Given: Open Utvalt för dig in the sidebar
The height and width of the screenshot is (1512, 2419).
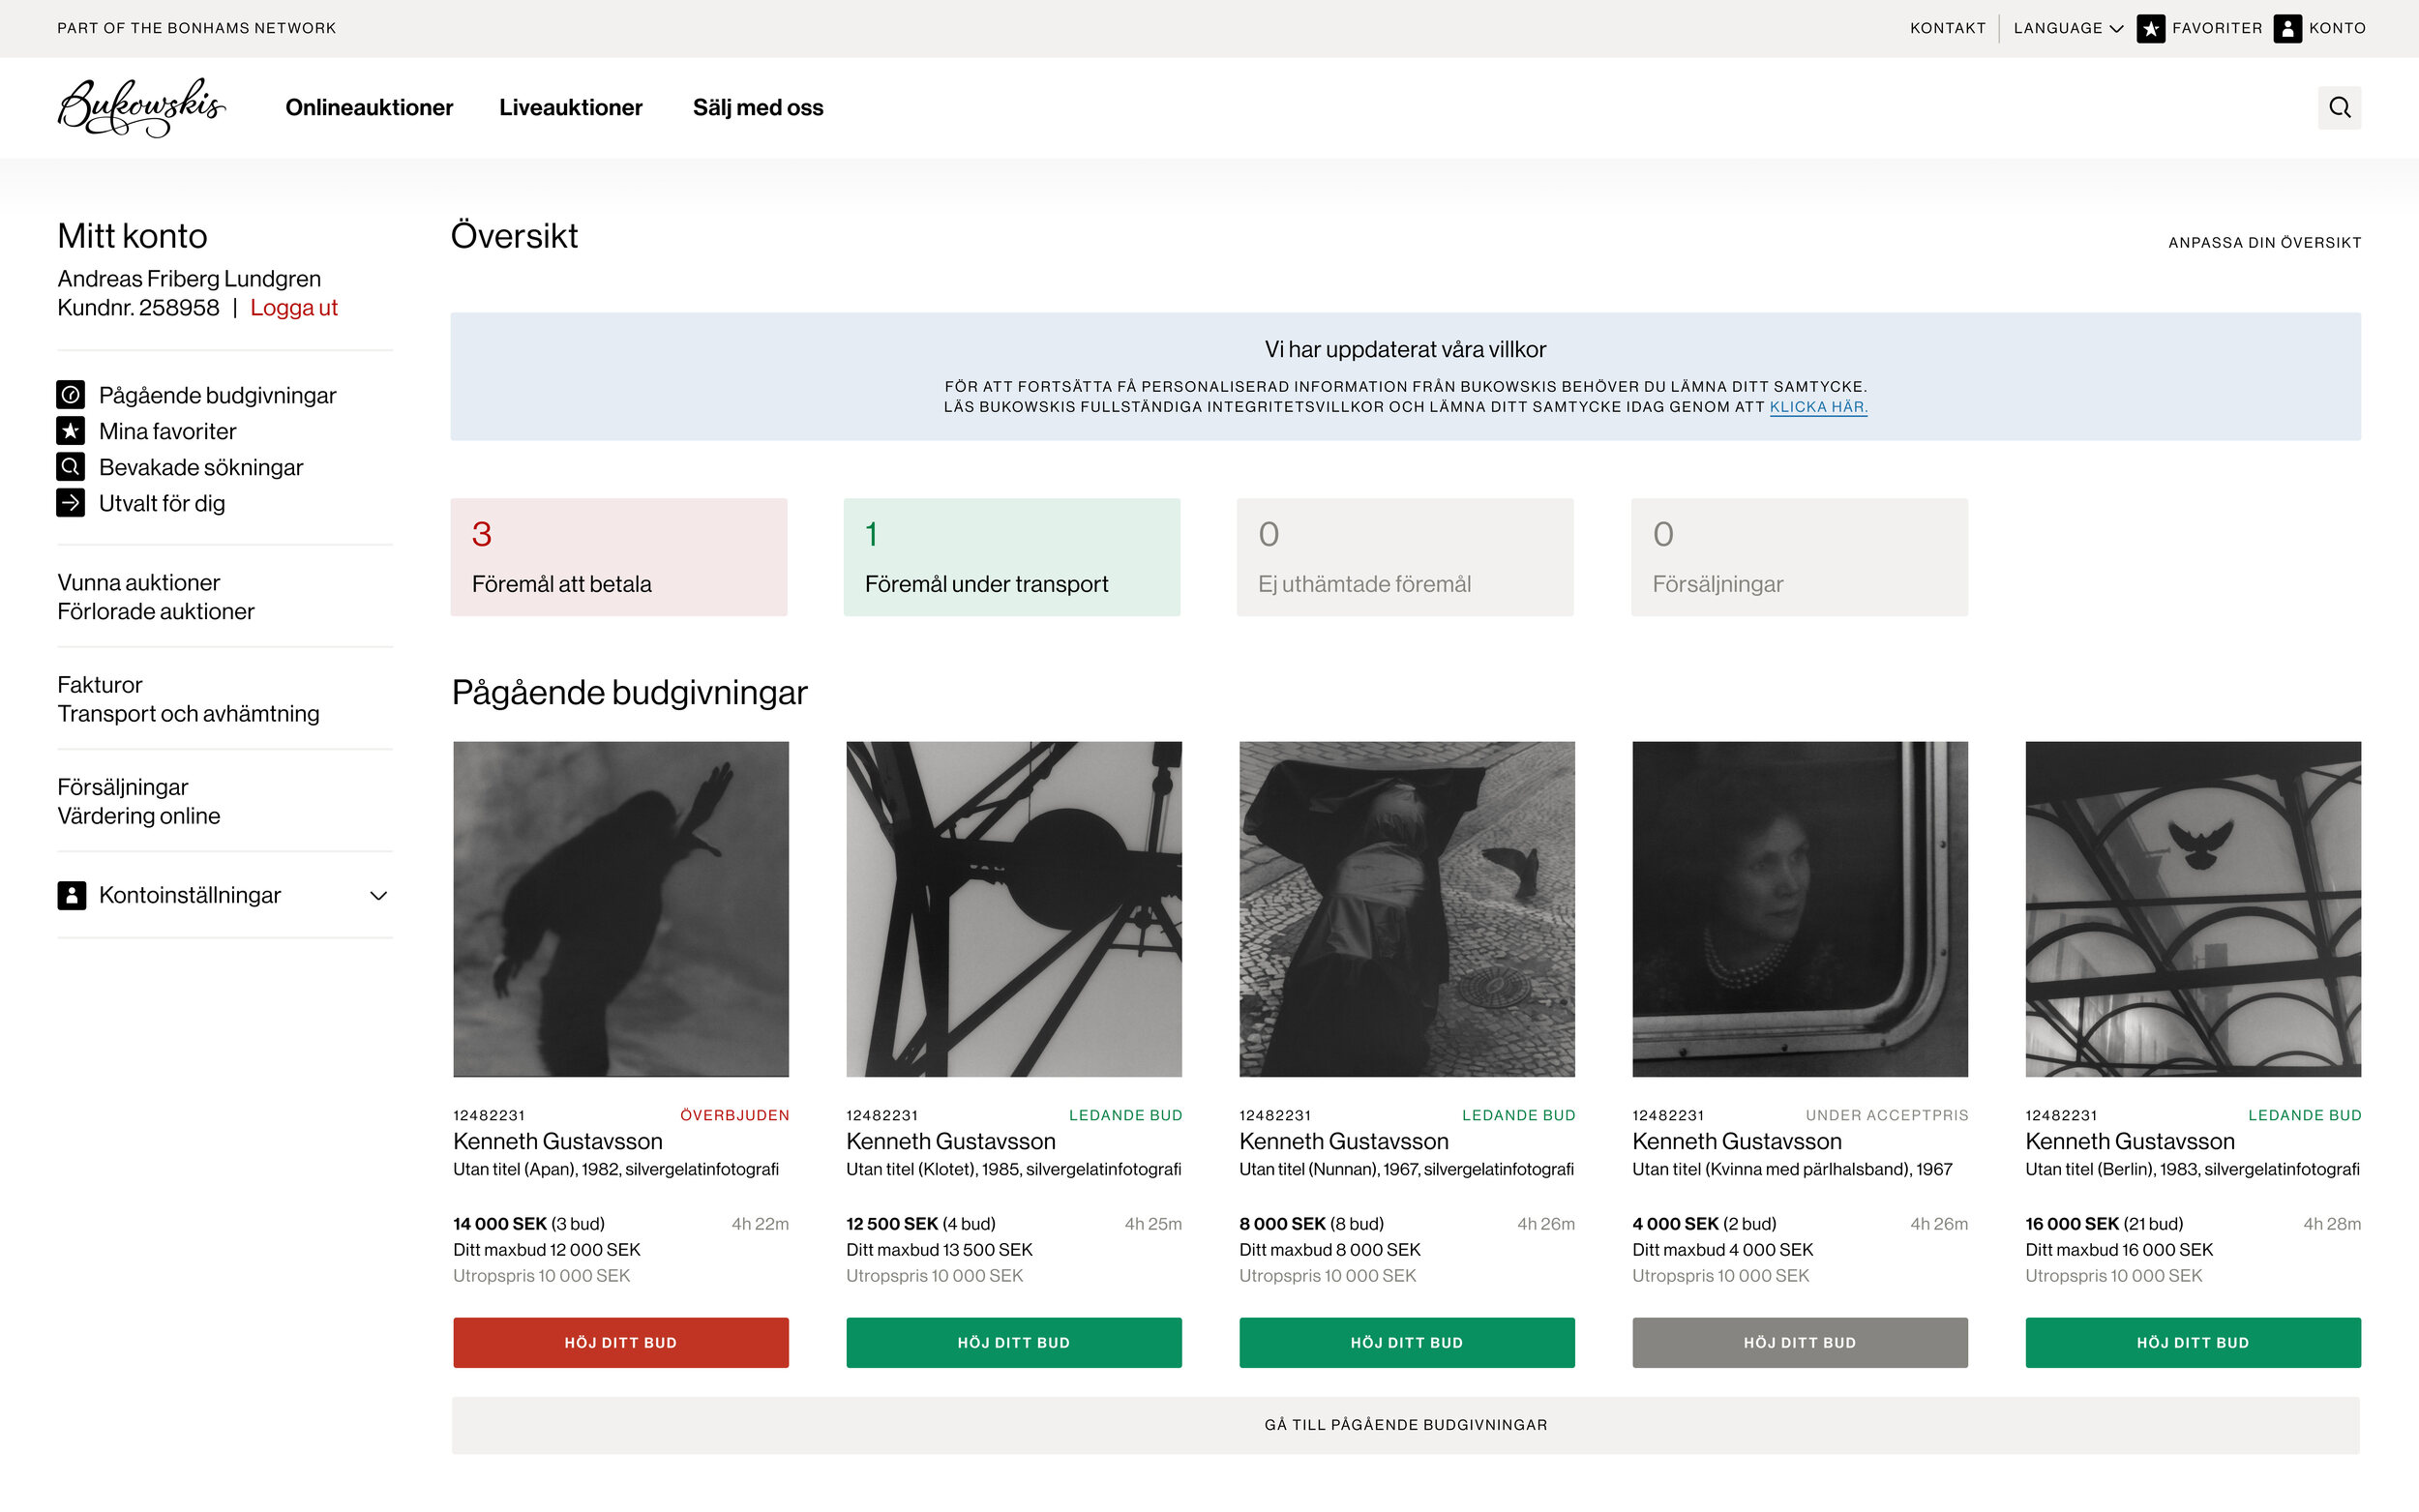Looking at the screenshot, I should point(162,503).
